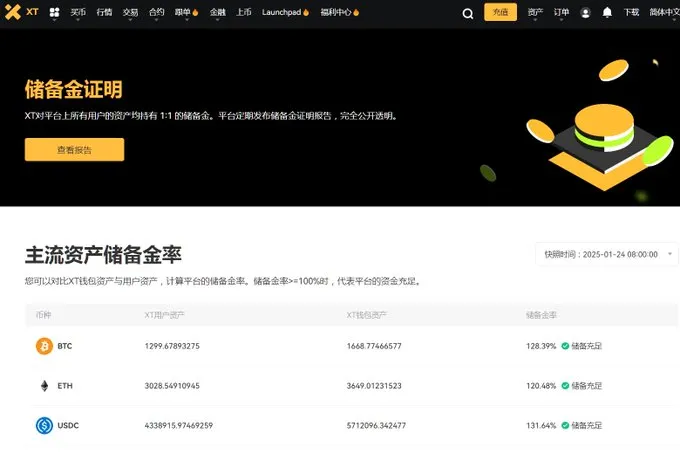Click the 储备金率 column header
This screenshot has width=680, height=454.
point(541,315)
